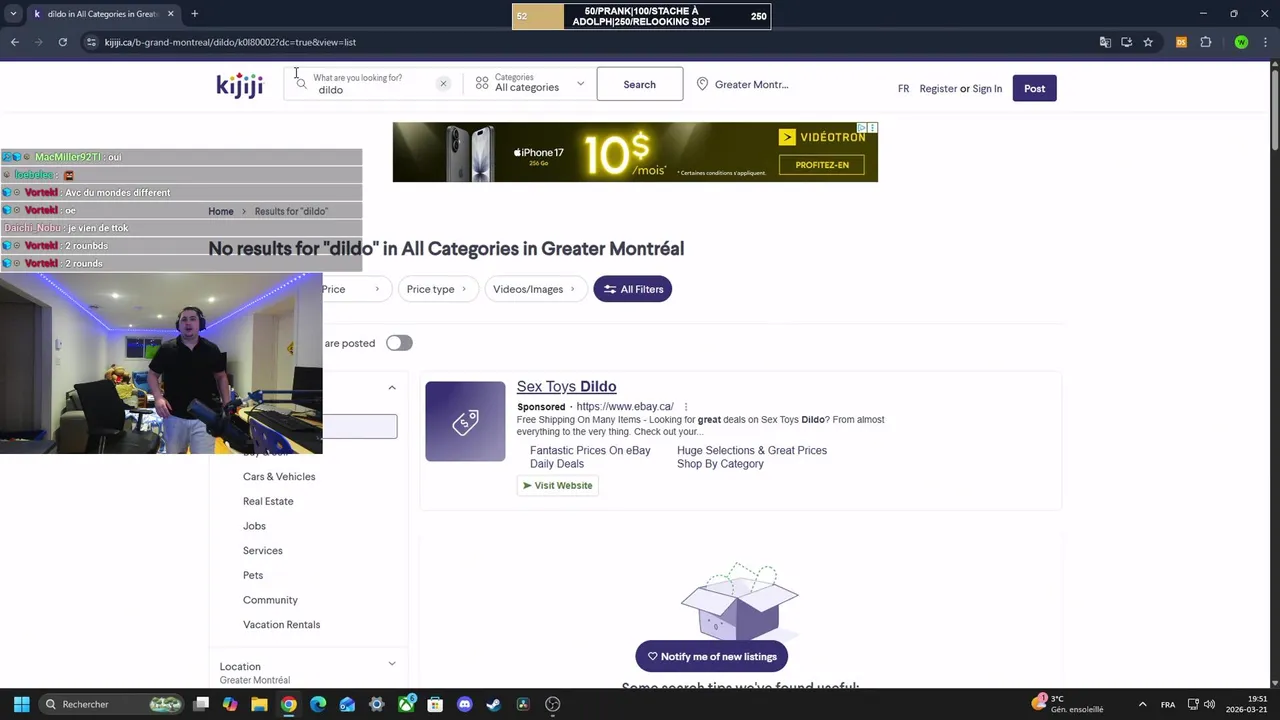Open OBS Studio from the taskbar
The height and width of the screenshot is (720, 1280).
tap(552, 704)
